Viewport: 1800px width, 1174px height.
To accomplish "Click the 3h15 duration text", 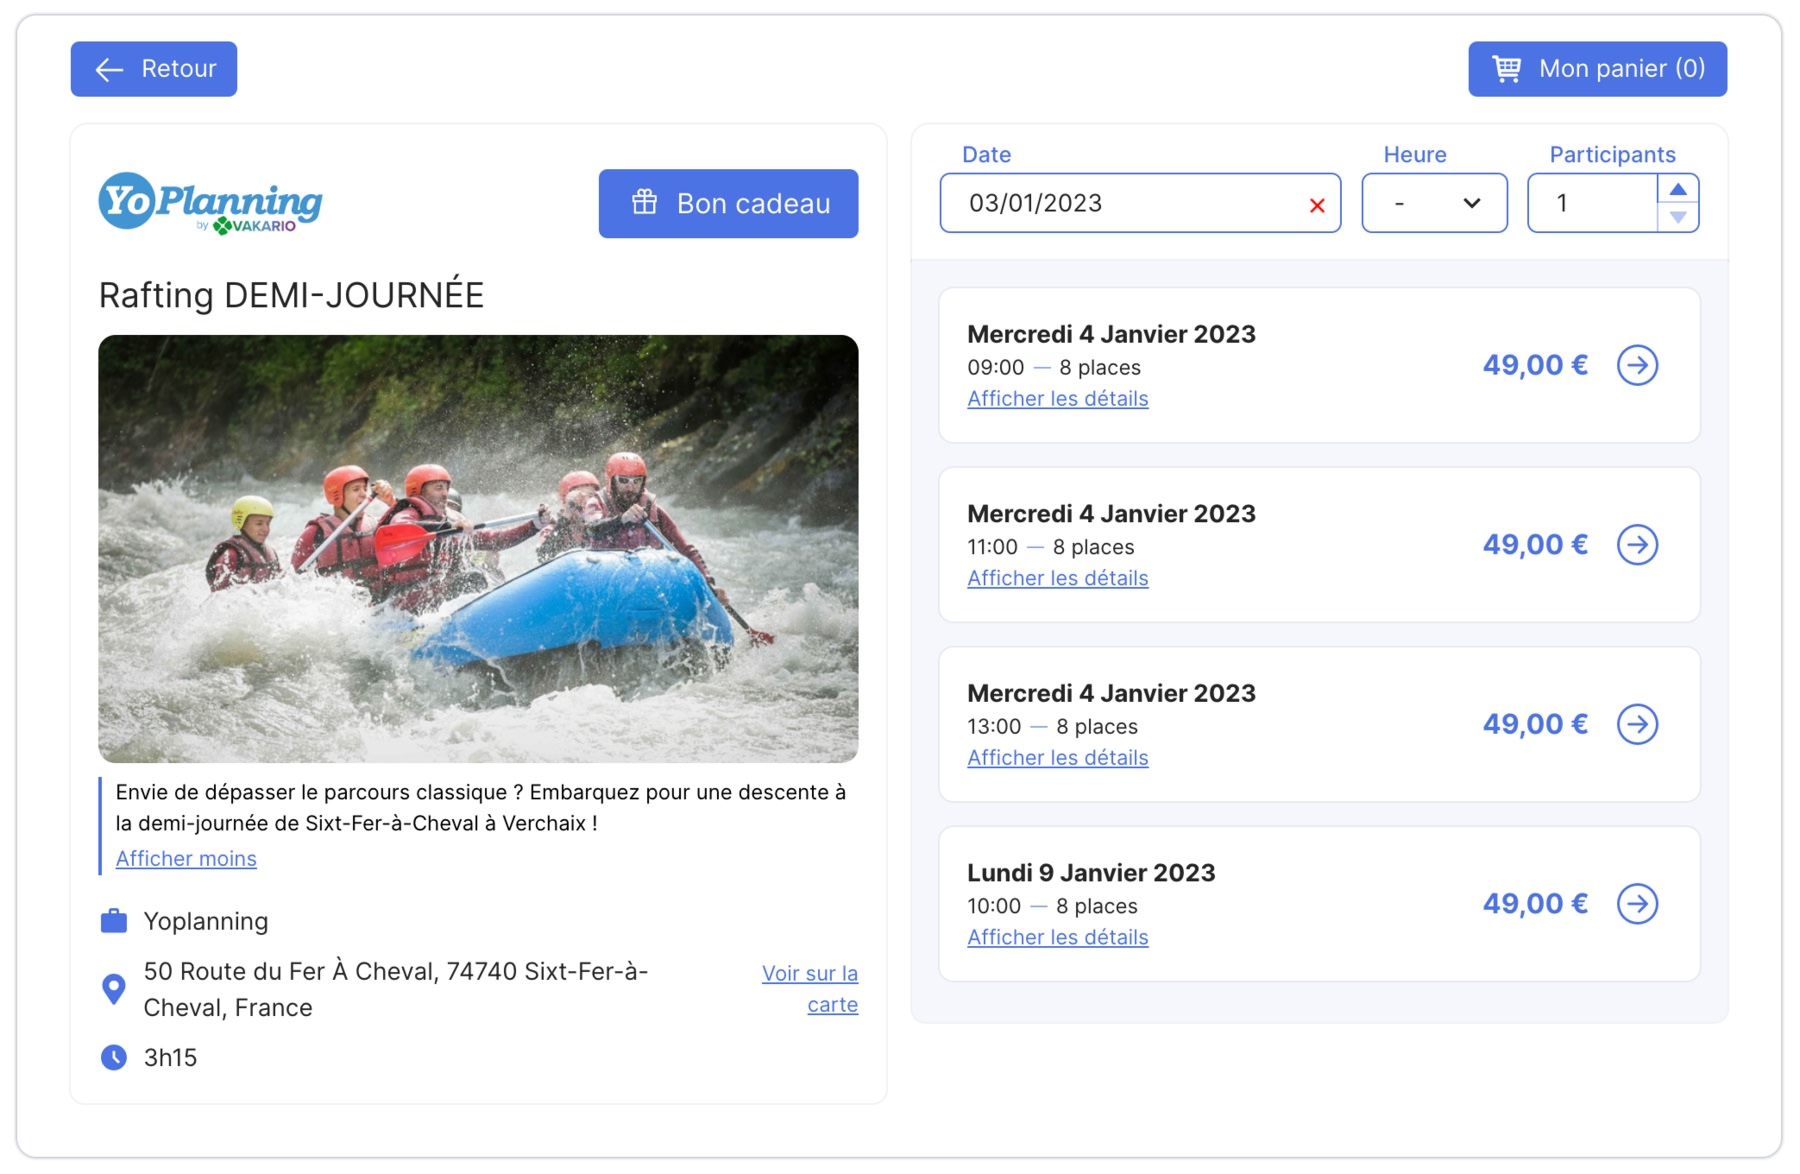I will pos(170,1057).
